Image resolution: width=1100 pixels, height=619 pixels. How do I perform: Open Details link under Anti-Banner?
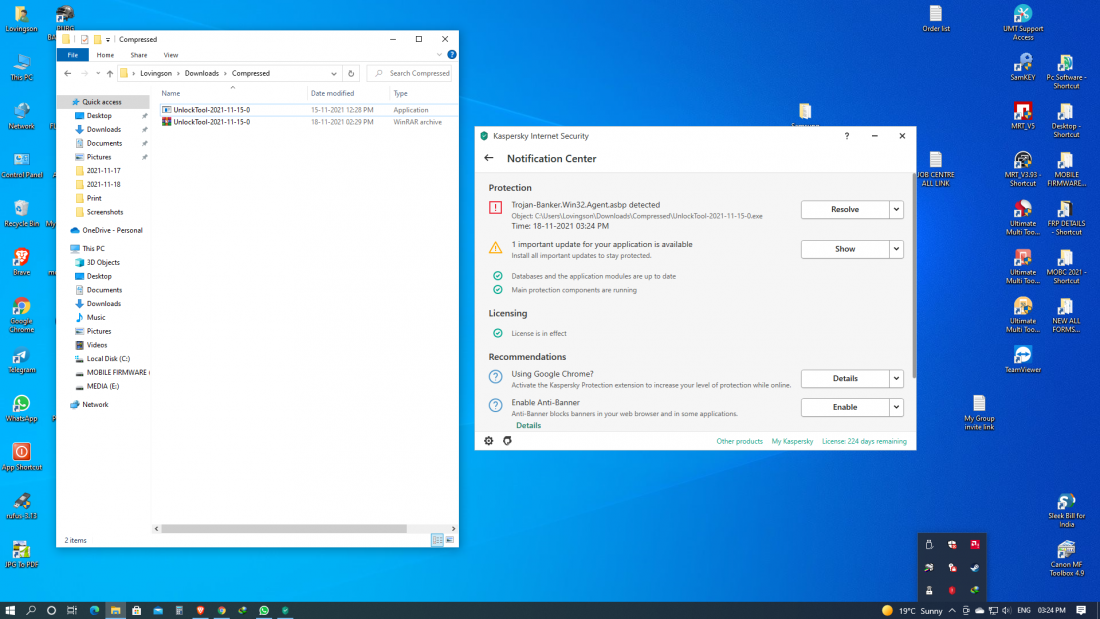coord(528,425)
